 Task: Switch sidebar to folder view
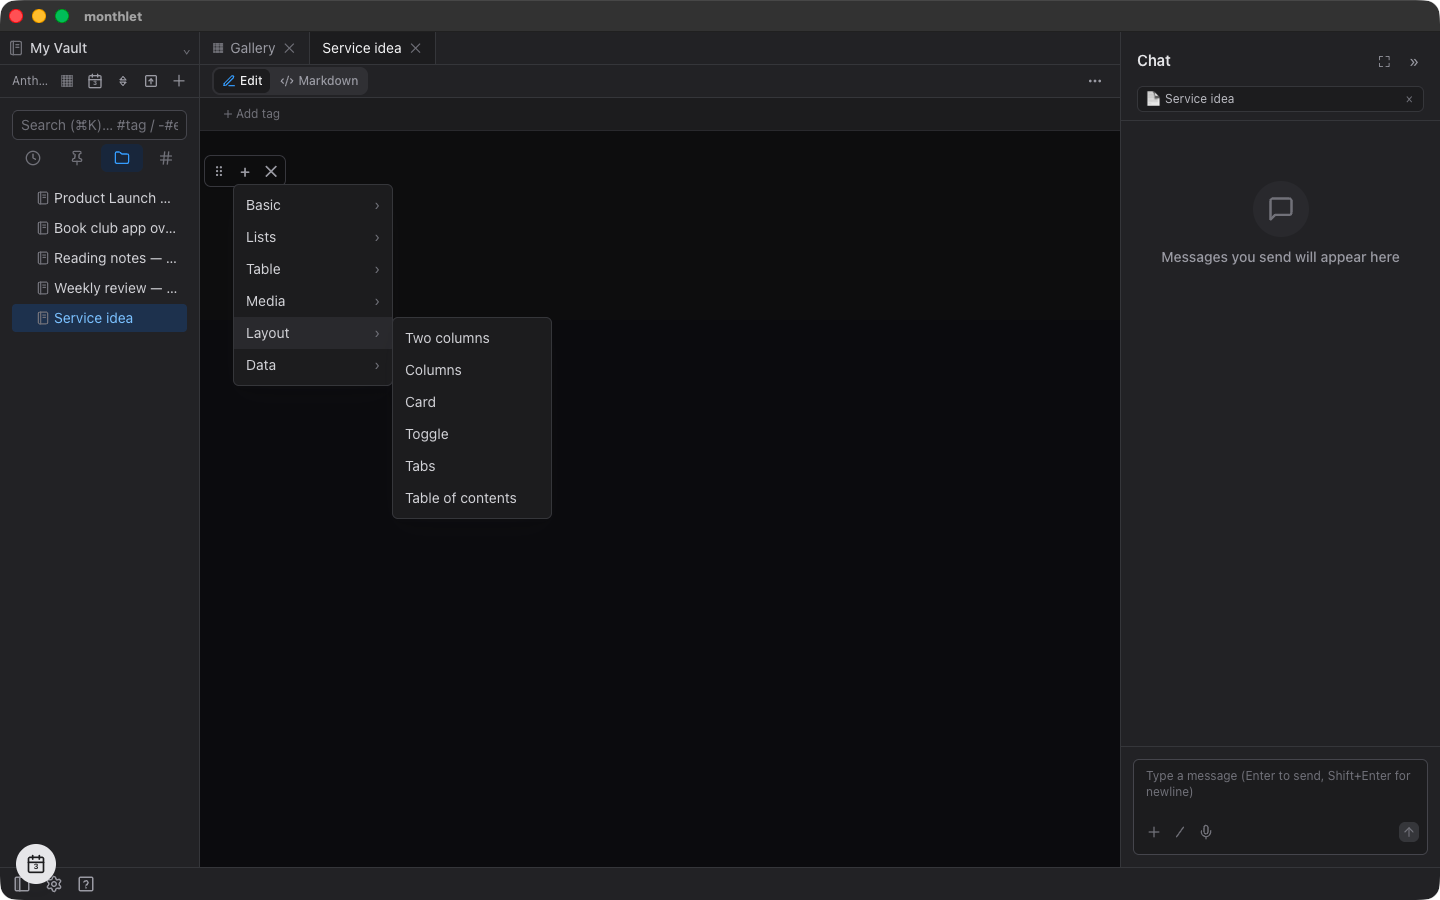point(122,158)
